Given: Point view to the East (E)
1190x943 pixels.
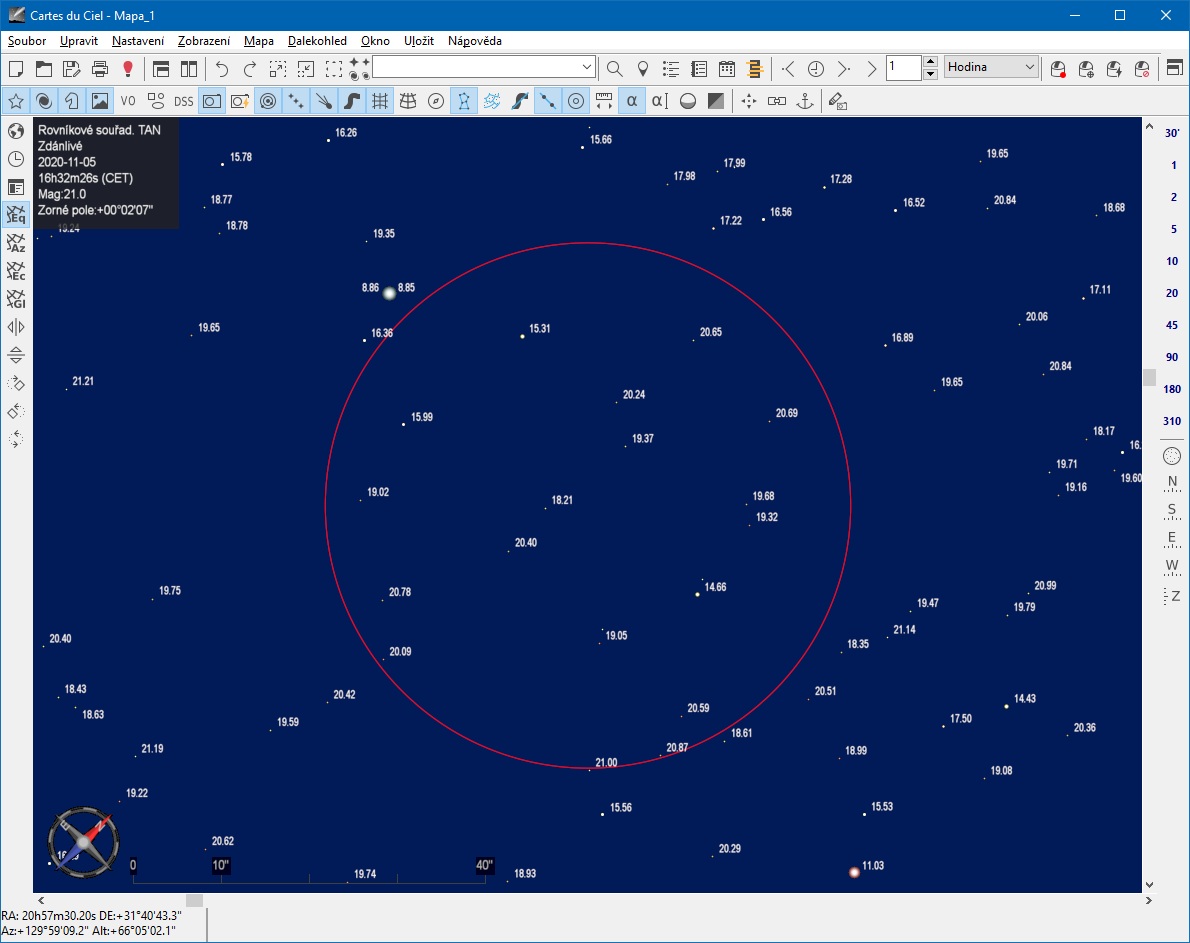Looking at the screenshot, I should (1172, 538).
